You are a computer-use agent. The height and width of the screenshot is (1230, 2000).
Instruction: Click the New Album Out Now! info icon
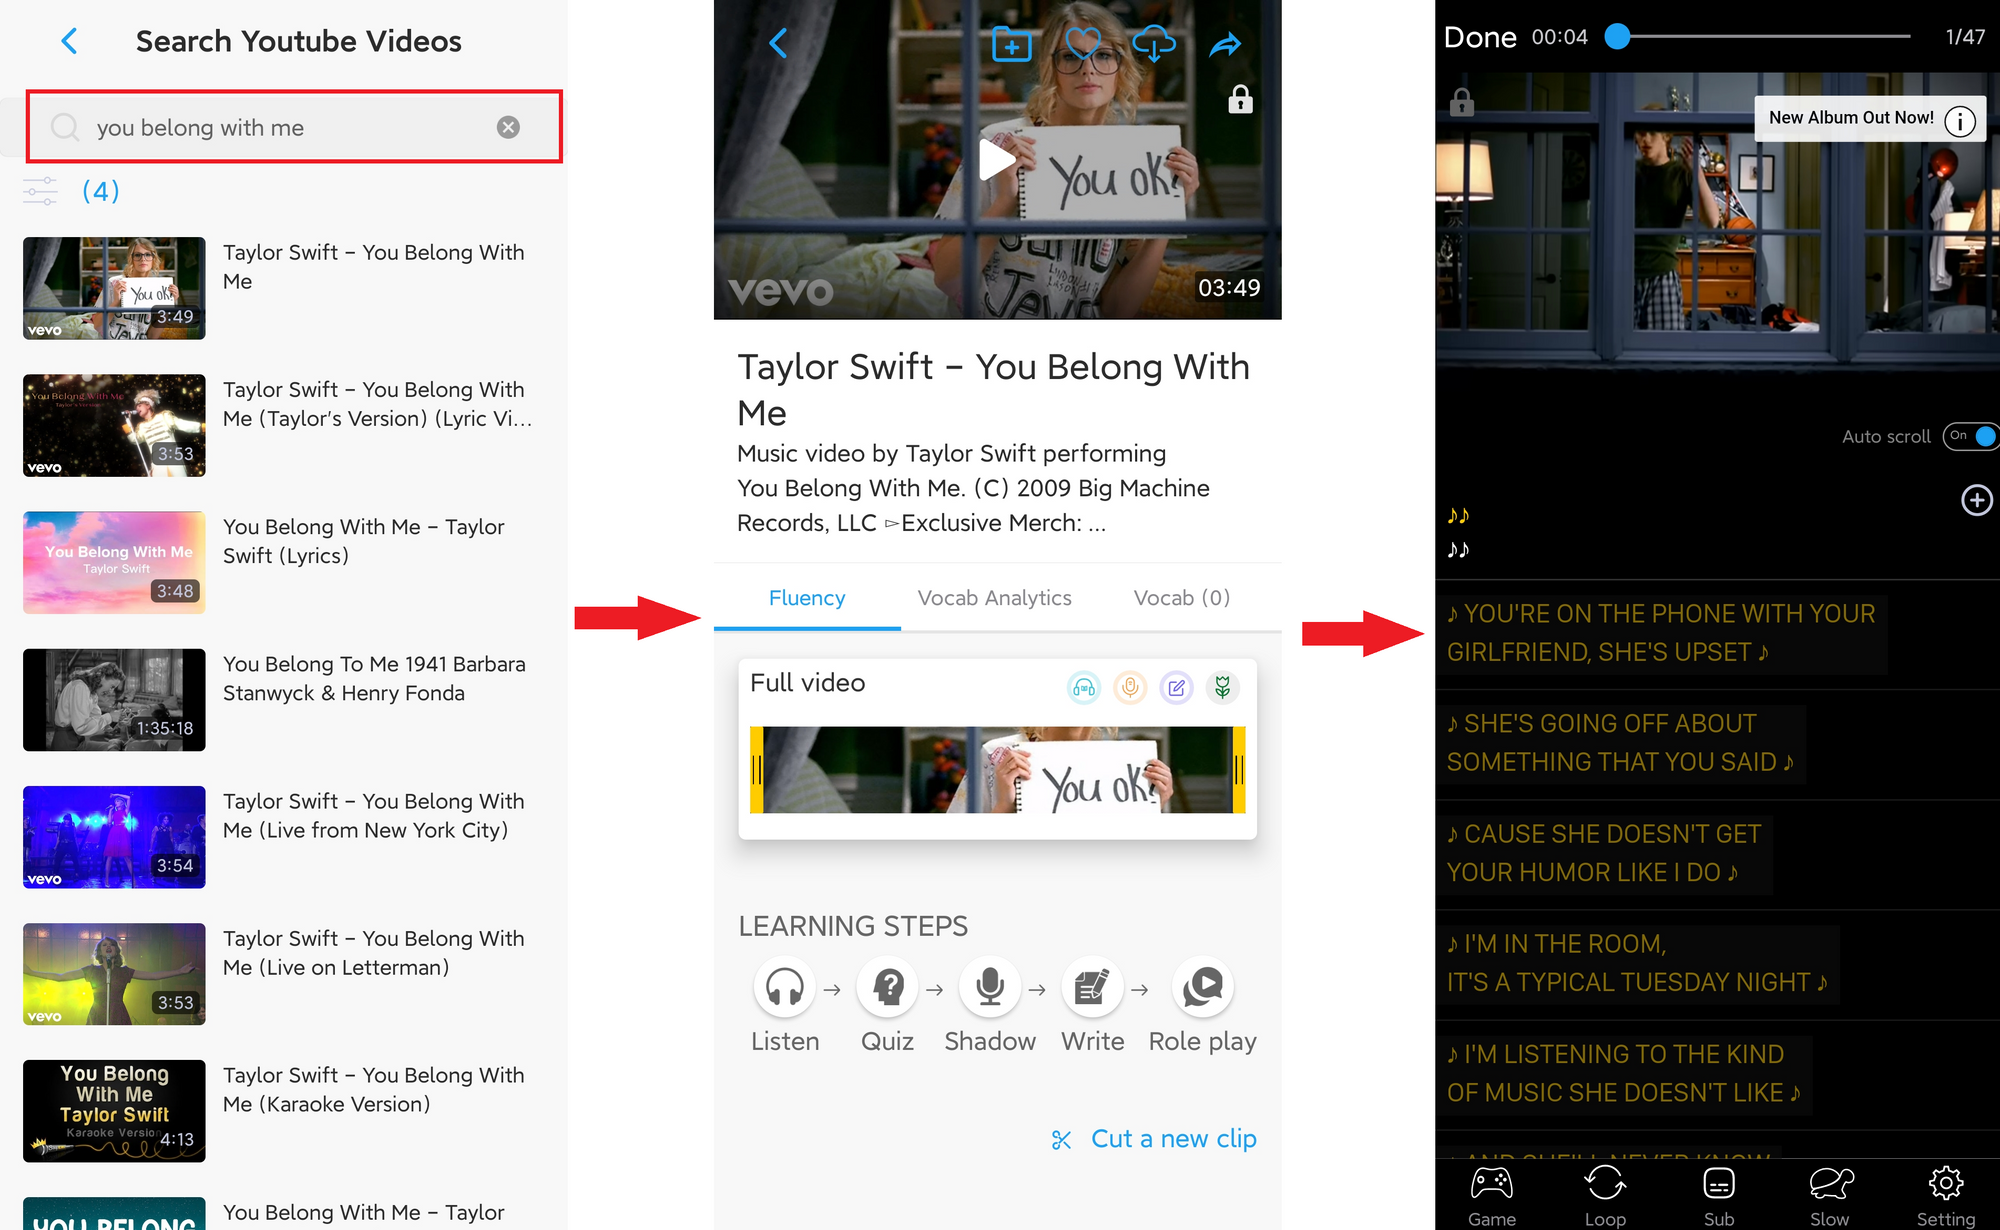(1960, 121)
